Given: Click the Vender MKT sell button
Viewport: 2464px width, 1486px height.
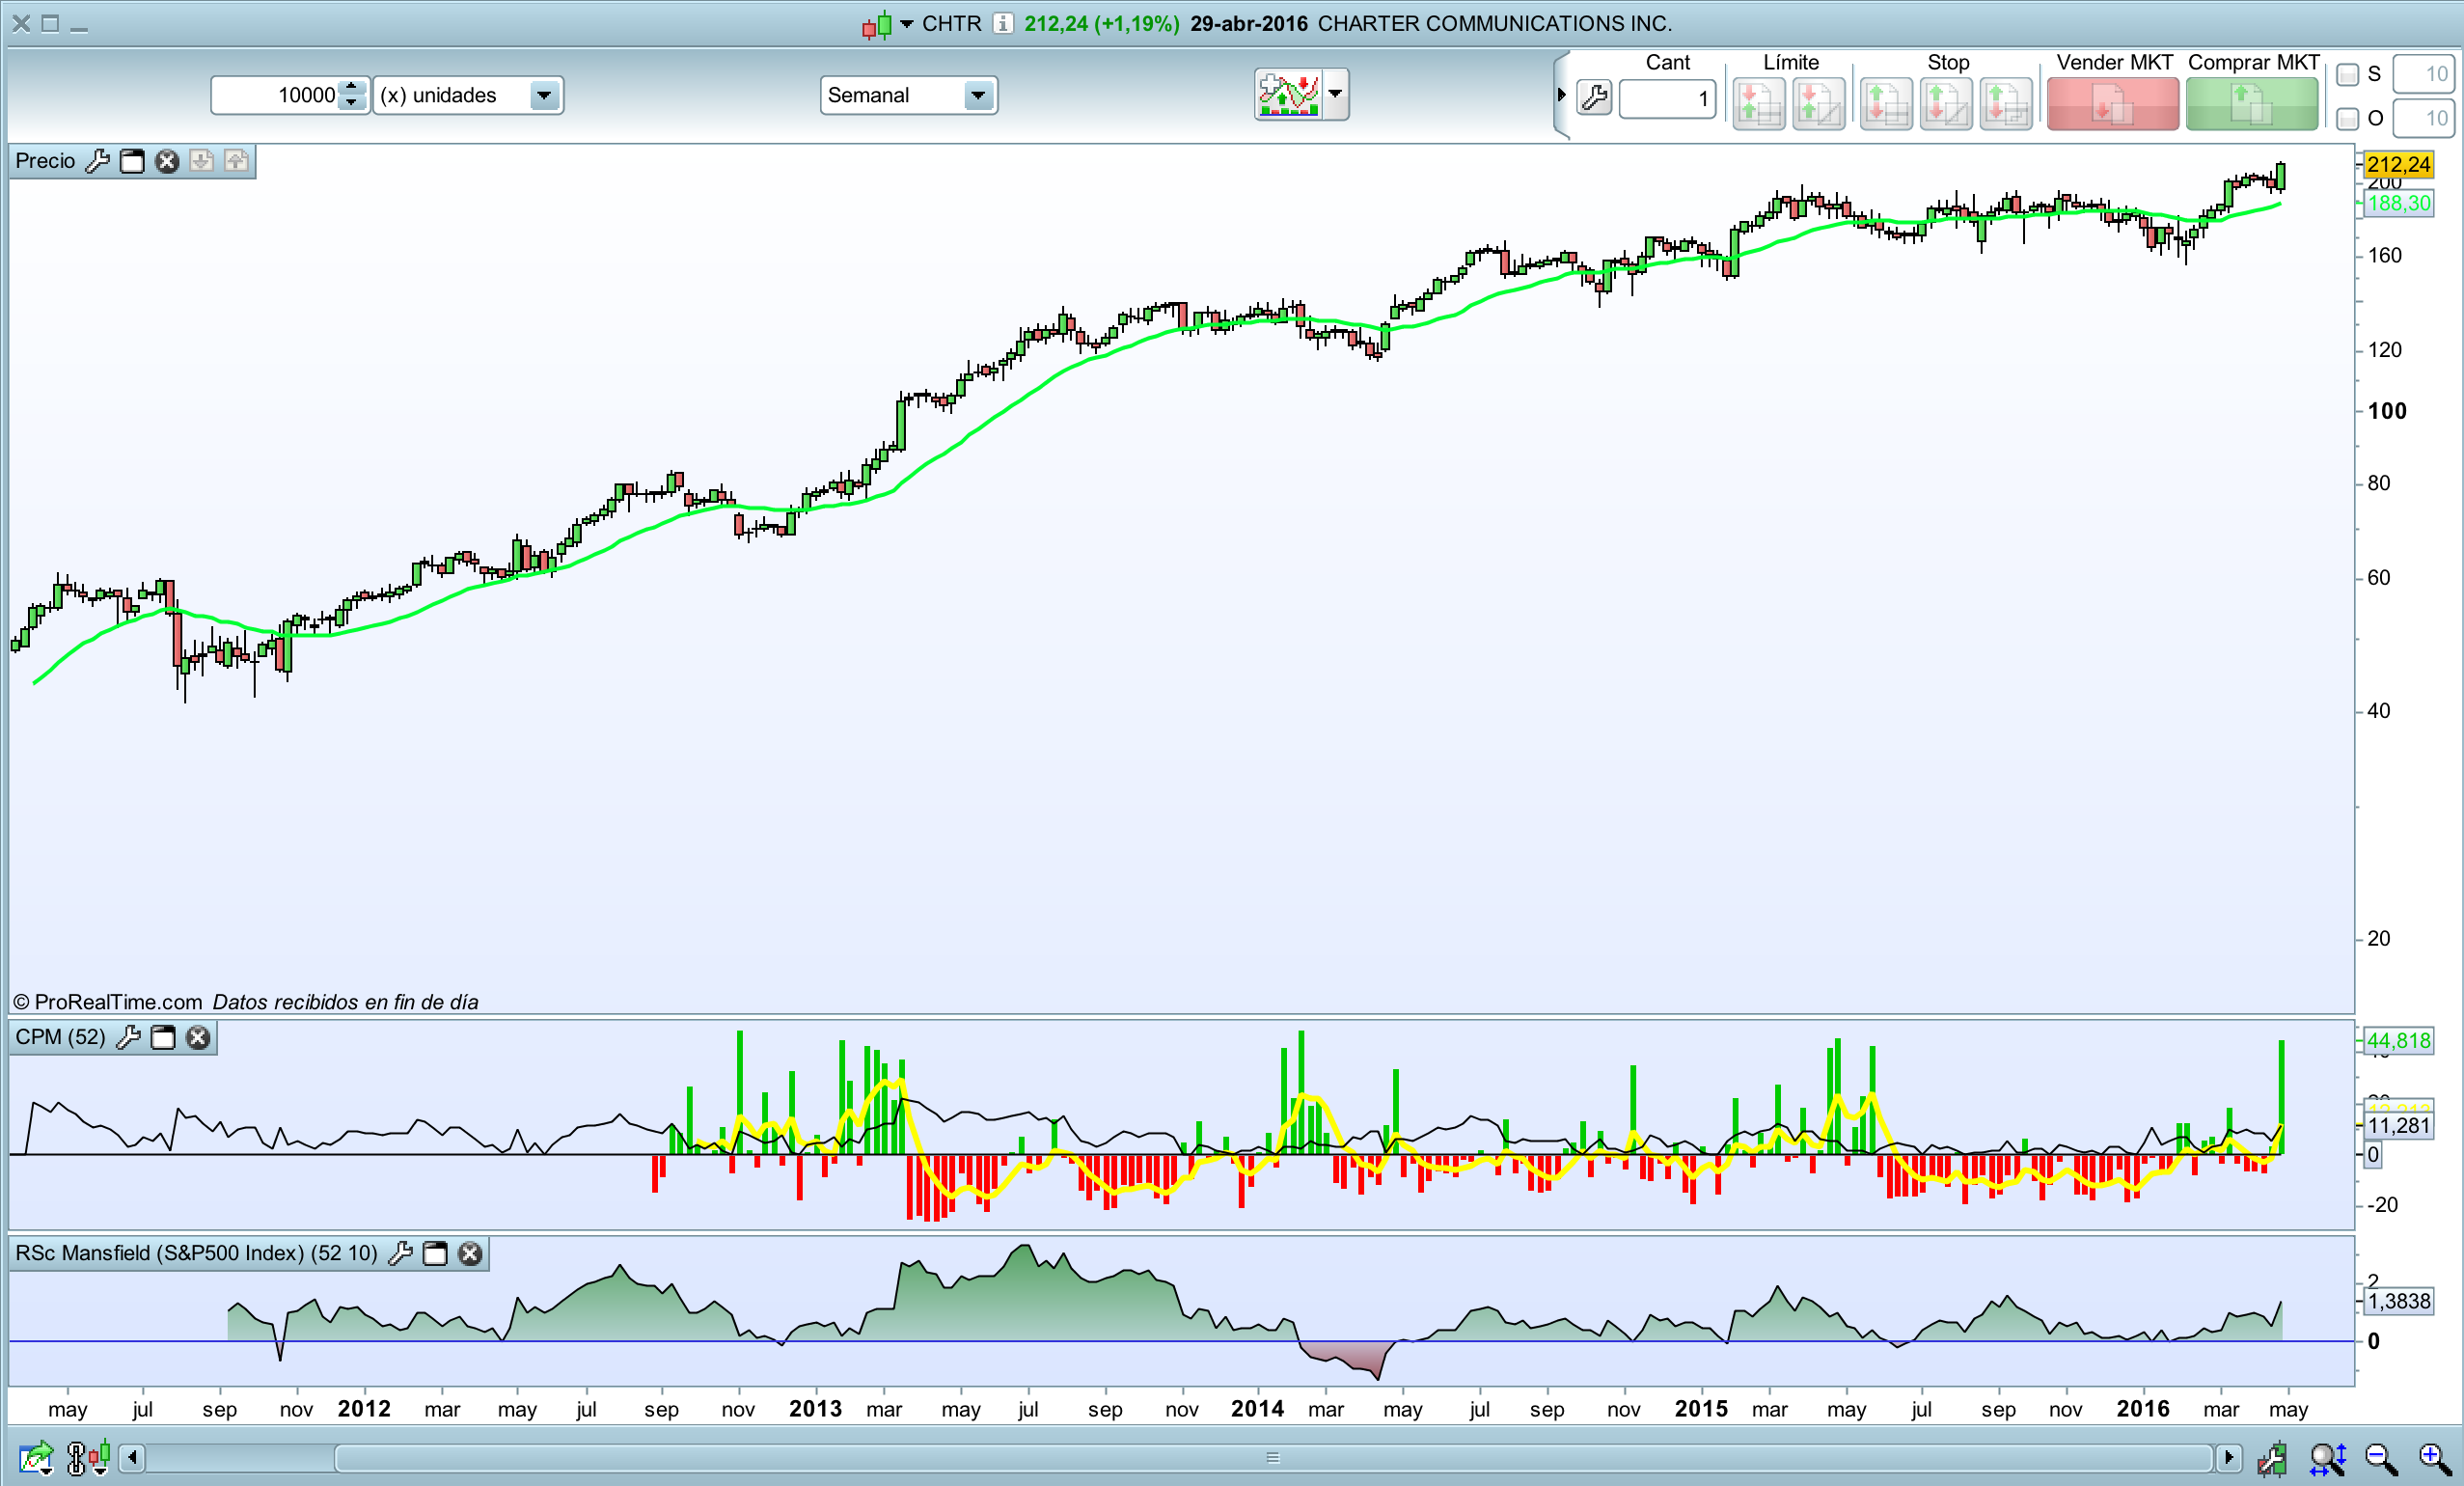Looking at the screenshot, I should click(2112, 104).
